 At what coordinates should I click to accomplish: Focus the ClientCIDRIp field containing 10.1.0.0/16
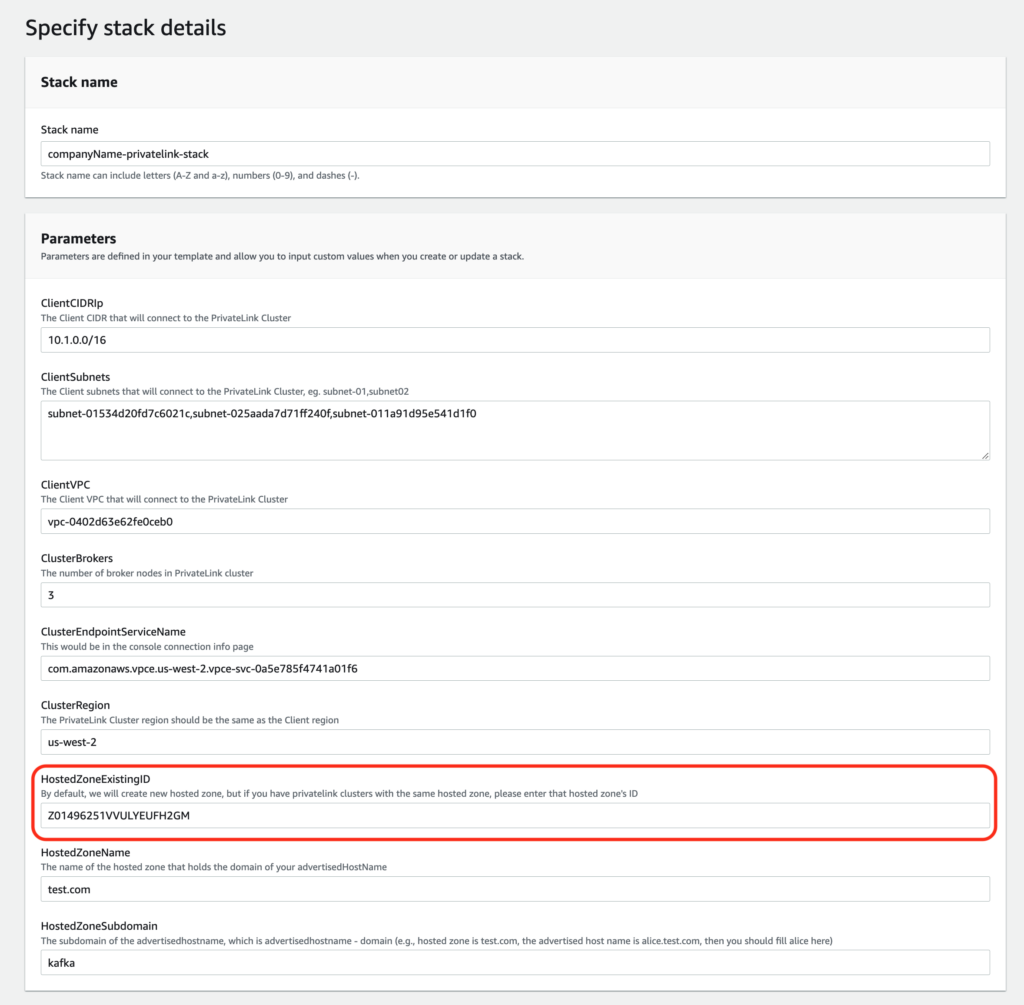[x=515, y=340]
